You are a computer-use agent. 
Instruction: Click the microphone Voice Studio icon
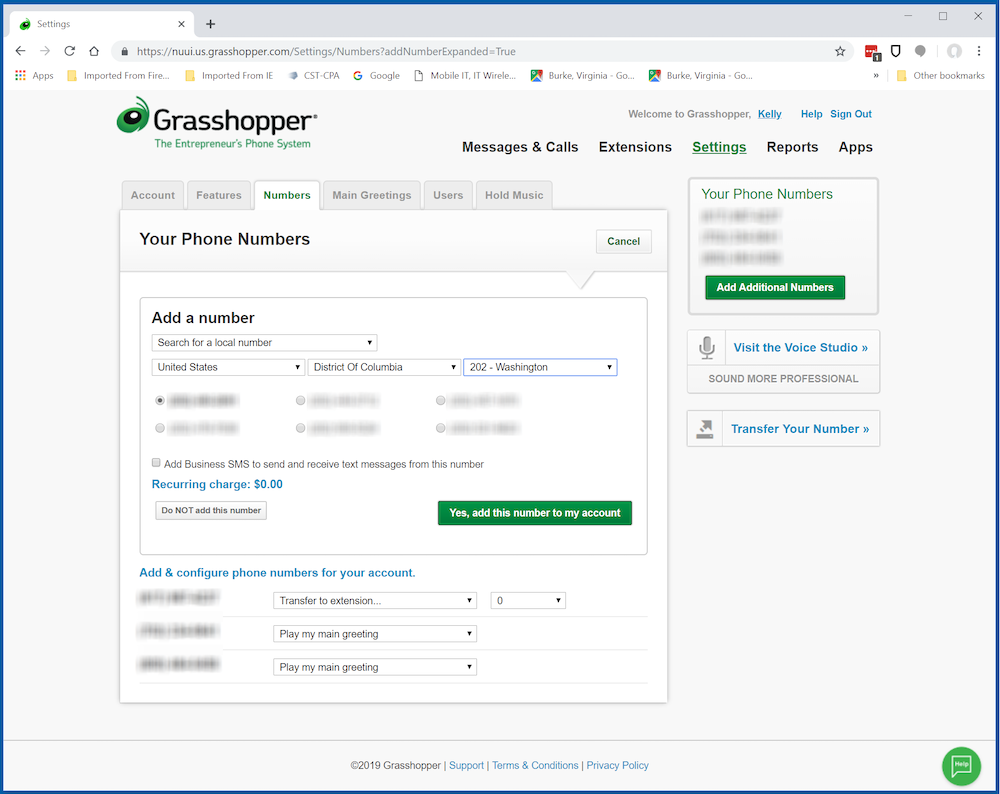[706, 348]
